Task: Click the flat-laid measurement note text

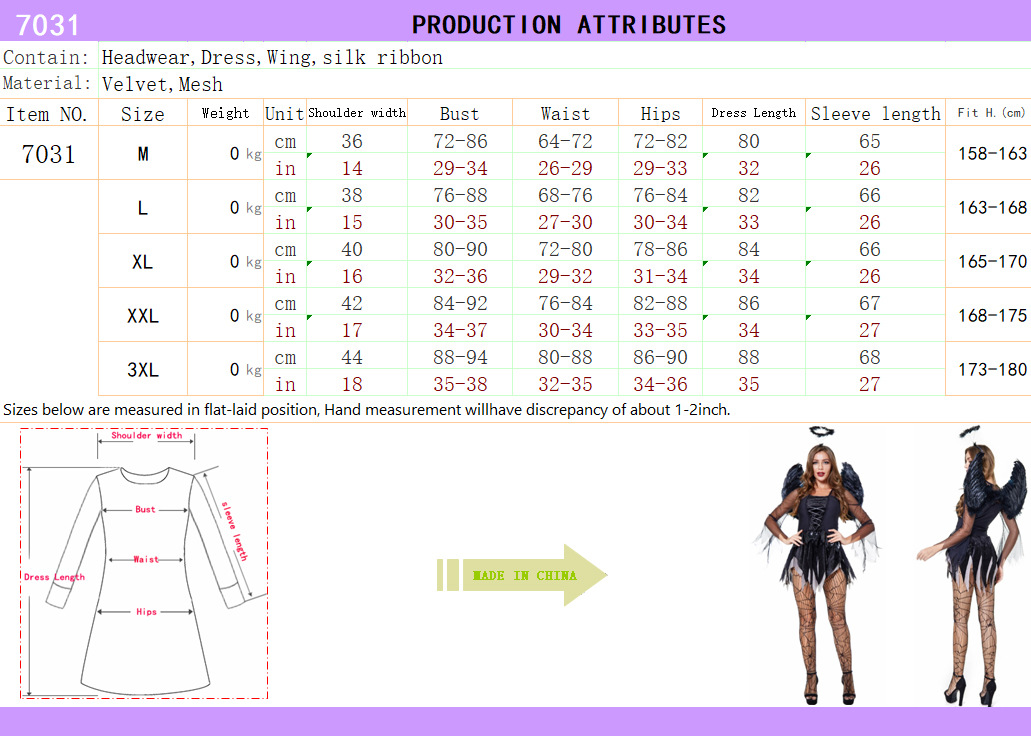Action: [x=366, y=409]
